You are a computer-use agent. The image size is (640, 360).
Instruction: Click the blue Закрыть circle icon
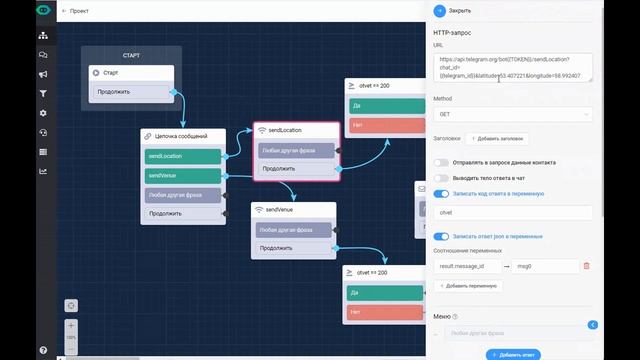click(x=440, y=11)
